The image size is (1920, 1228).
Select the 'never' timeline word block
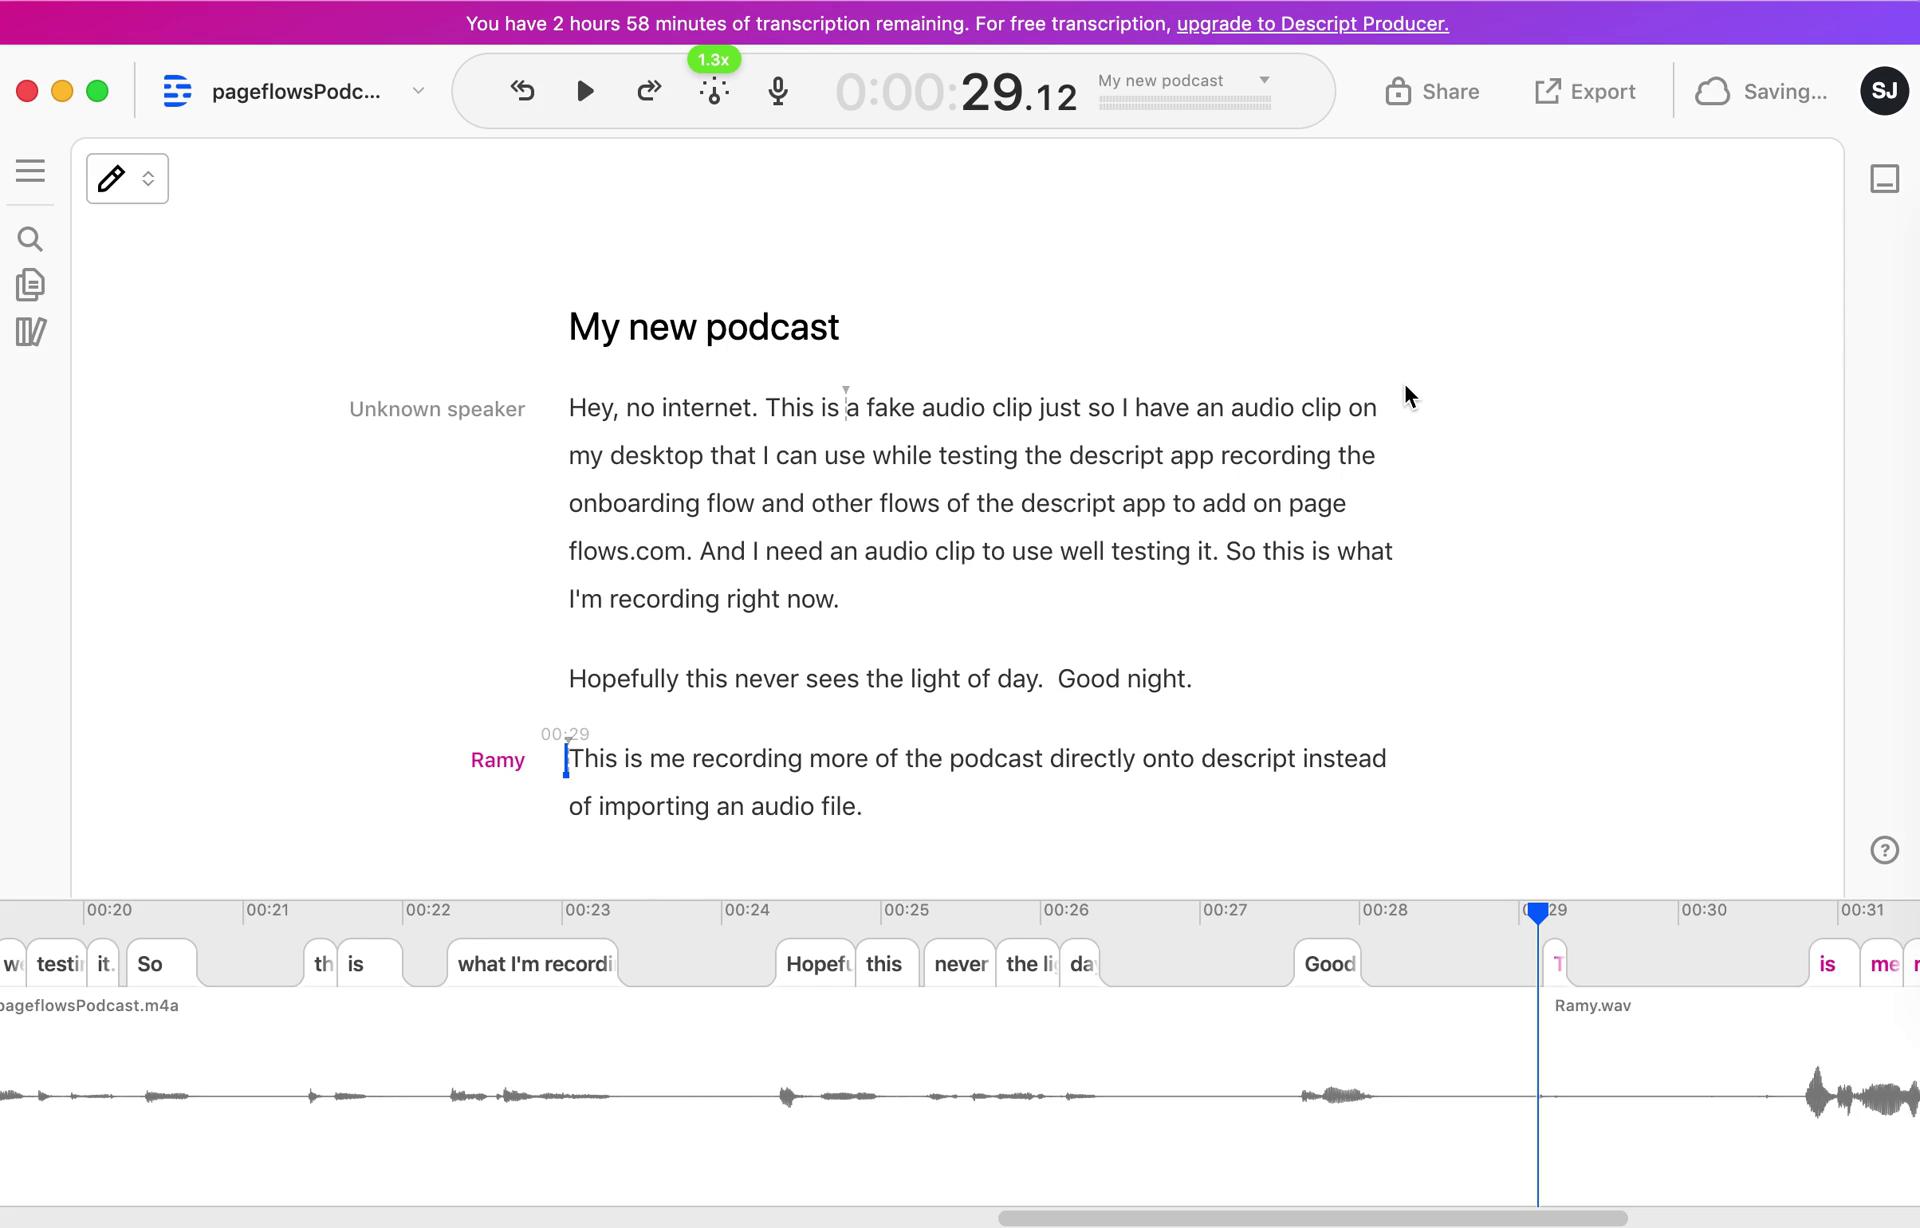(x=960, y=964)
